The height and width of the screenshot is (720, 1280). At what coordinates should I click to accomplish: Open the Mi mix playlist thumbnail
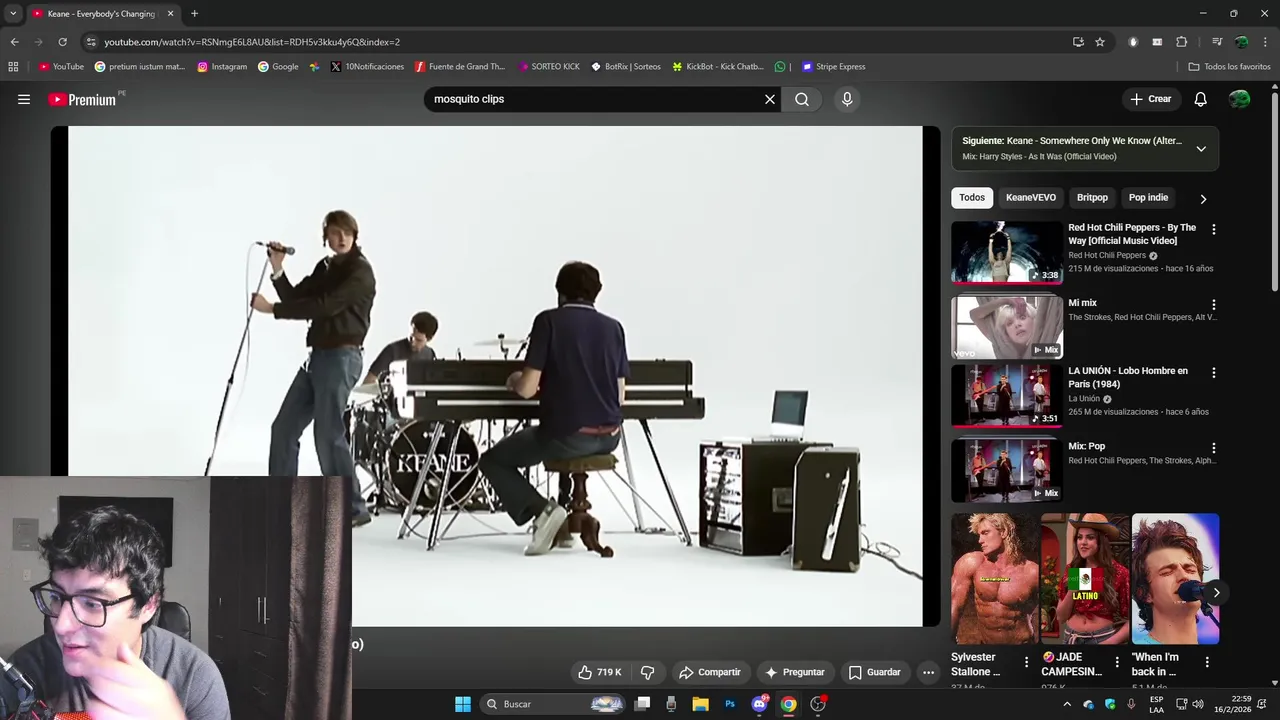pyautogui.click(x=1006, y=326)
